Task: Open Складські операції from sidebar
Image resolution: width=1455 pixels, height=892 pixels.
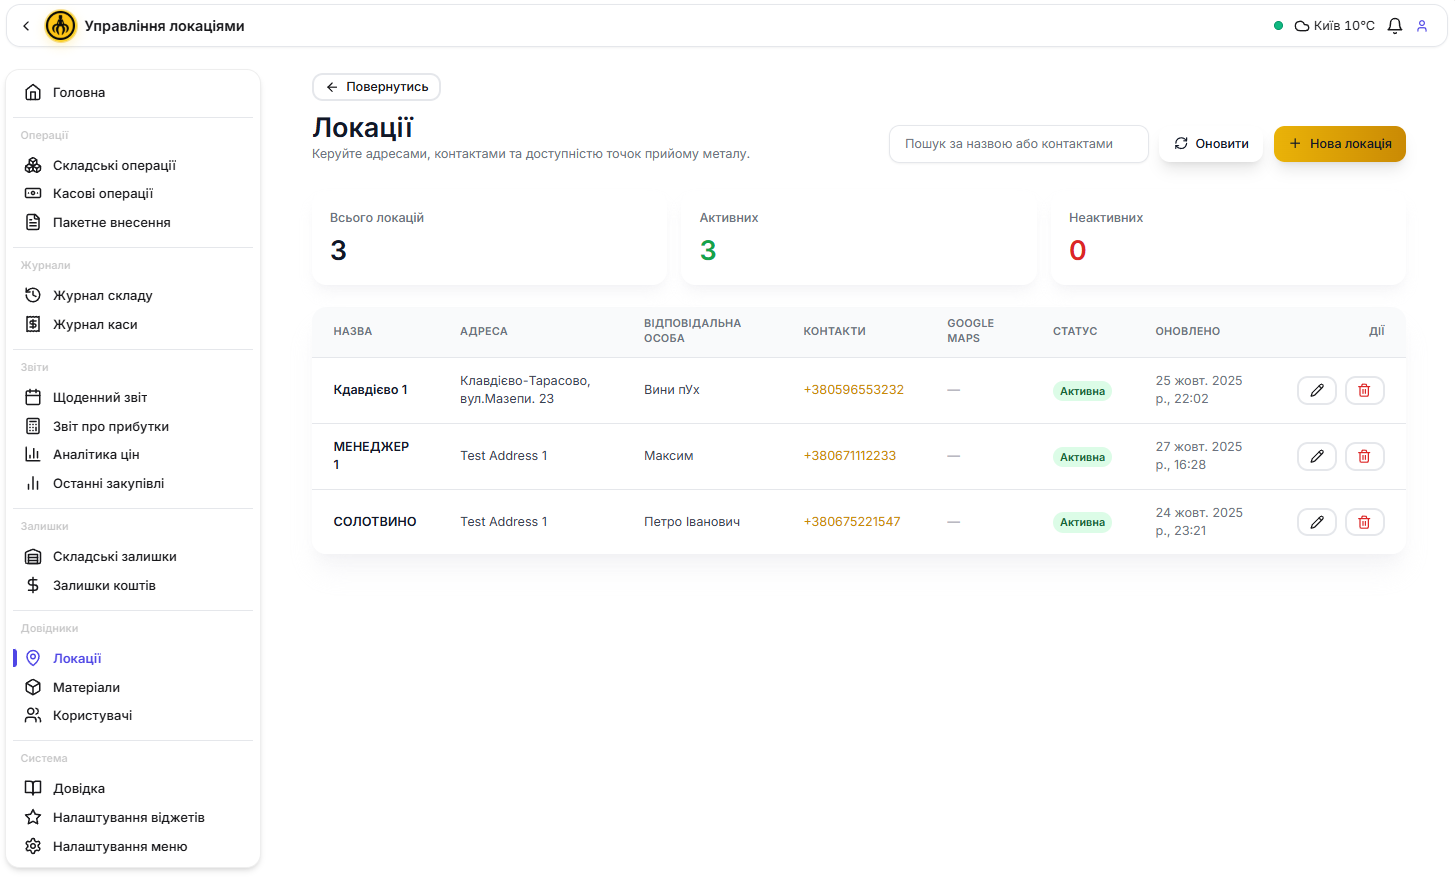Action: 114,165
